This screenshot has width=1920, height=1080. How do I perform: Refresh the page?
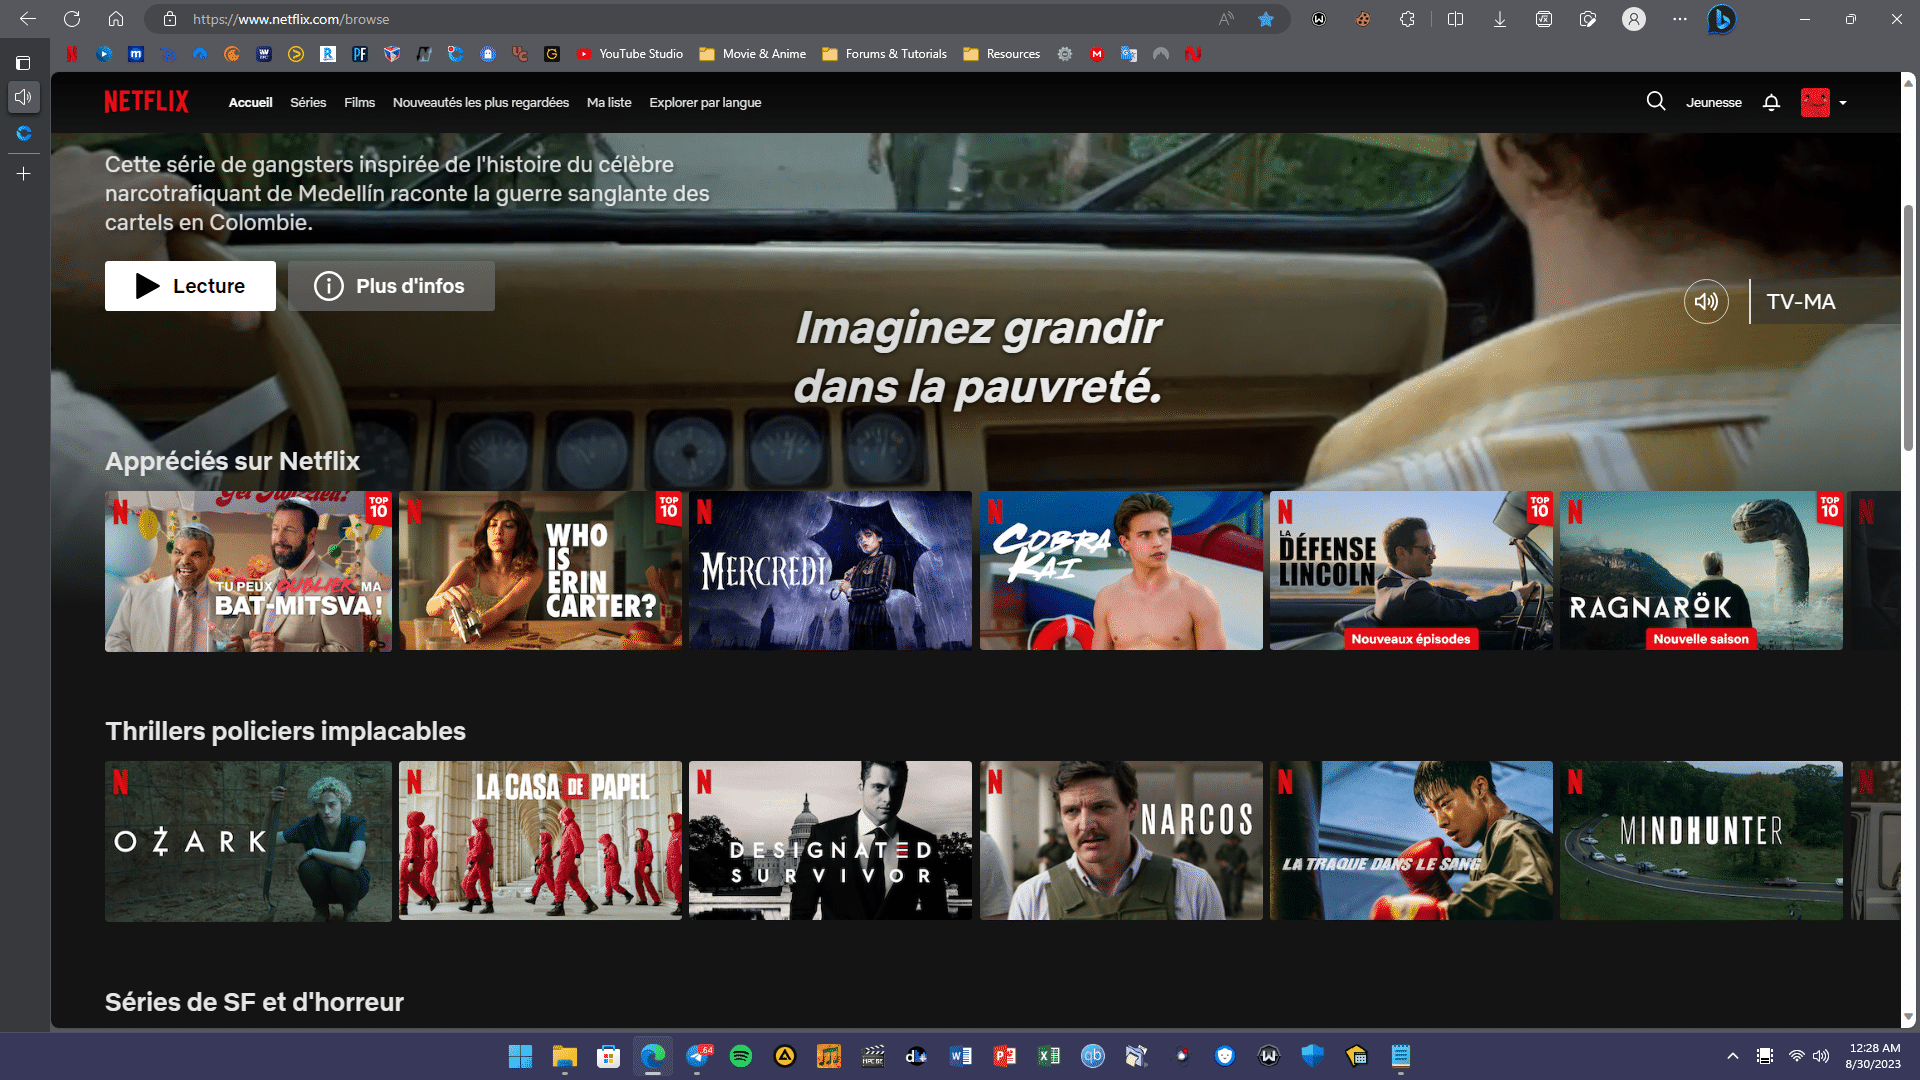pos(72,19)
